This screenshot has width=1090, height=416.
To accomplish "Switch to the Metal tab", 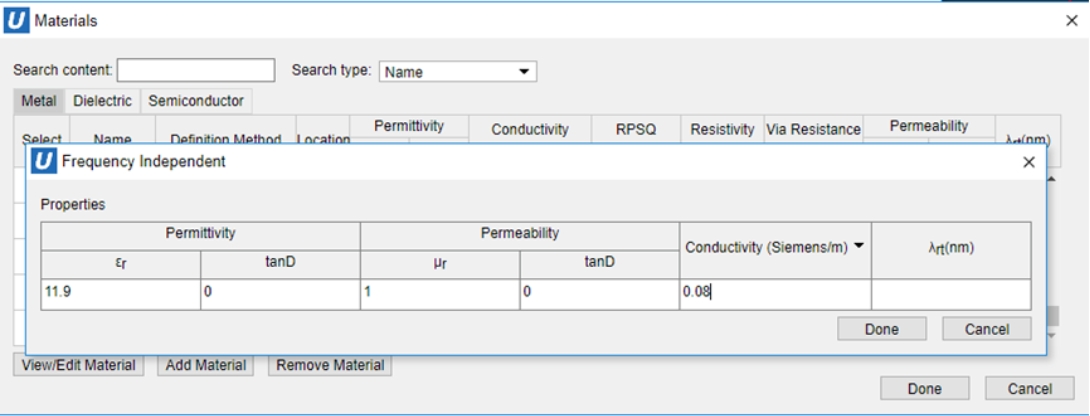I will click(39, 101).
